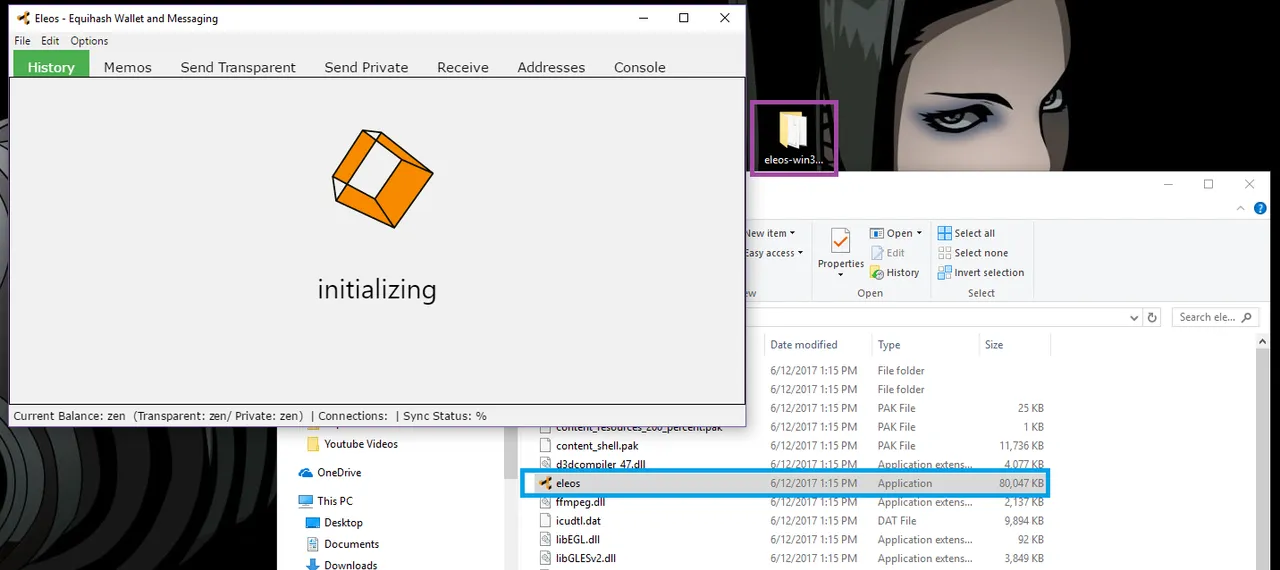
Task: Click the Explorer Help question mark icon
Action: click(x=1260, y=209)
